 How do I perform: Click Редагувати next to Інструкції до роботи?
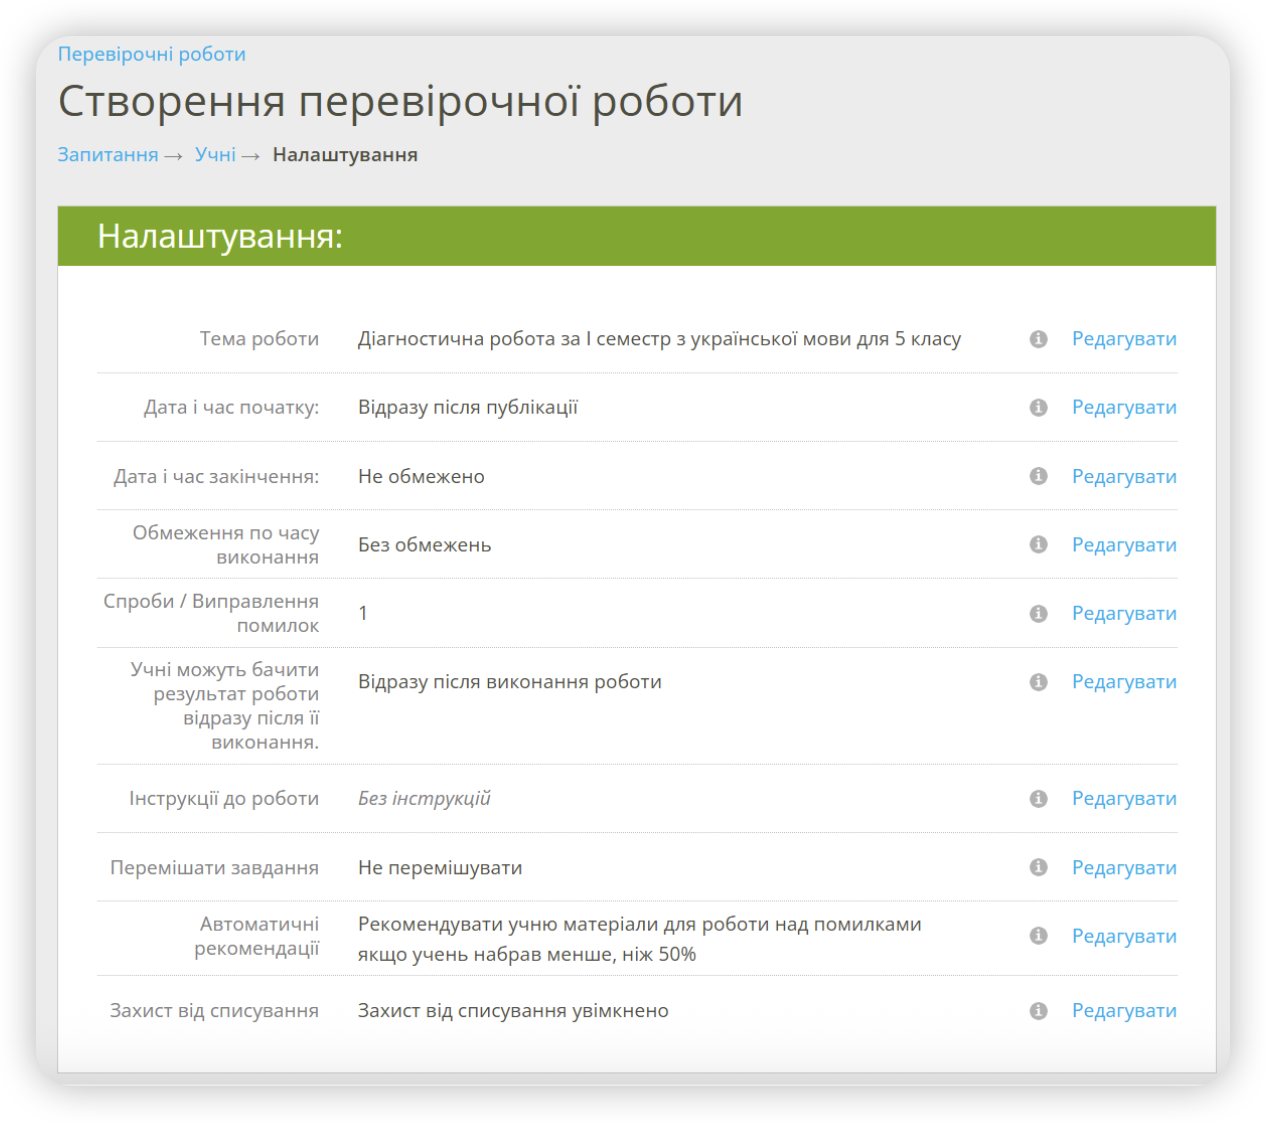[1123, 798]
